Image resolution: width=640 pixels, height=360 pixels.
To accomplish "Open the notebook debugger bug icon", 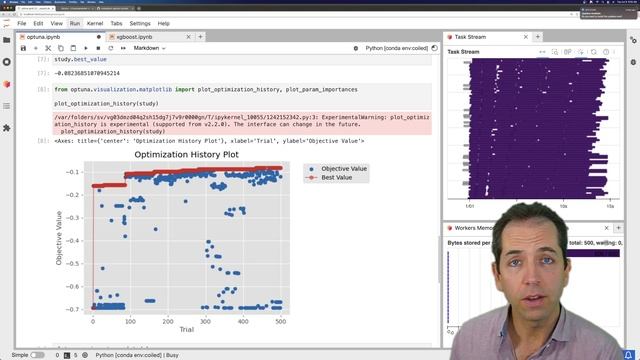I will [356, 48].
